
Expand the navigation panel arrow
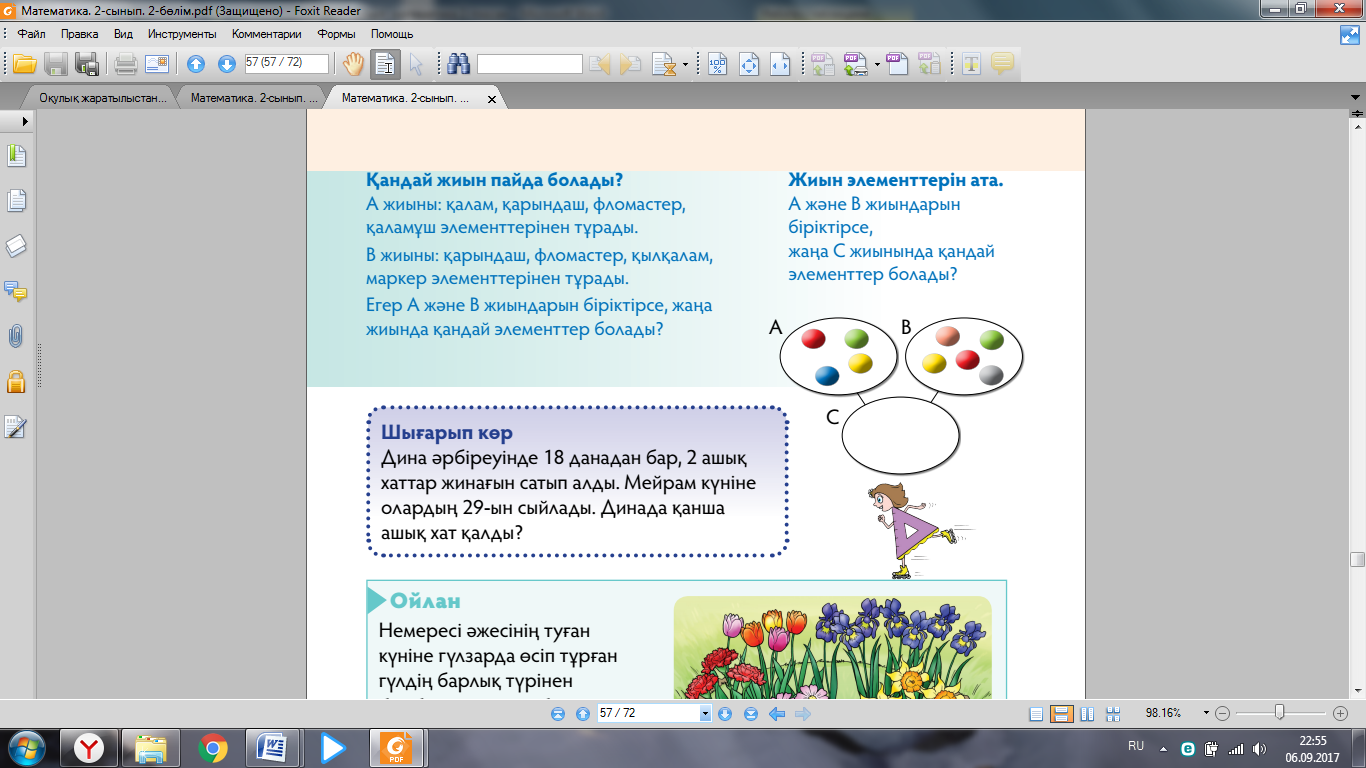pyautogui.click(x=24, y=120)
